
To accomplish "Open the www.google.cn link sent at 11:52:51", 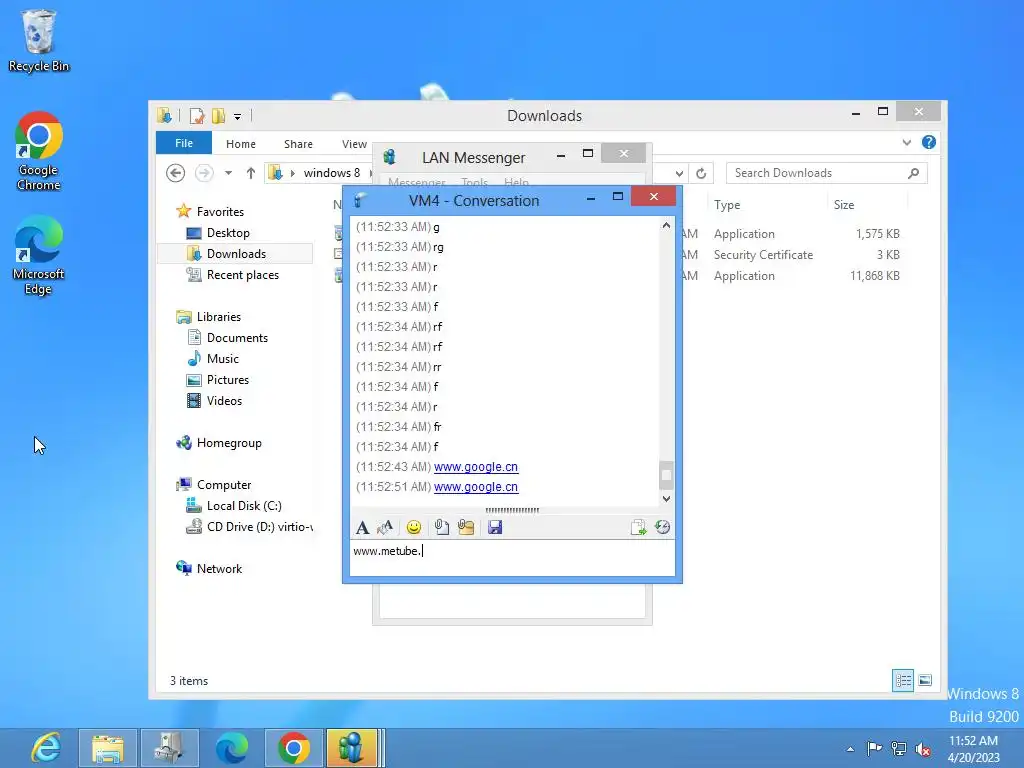I will [476, 487].
